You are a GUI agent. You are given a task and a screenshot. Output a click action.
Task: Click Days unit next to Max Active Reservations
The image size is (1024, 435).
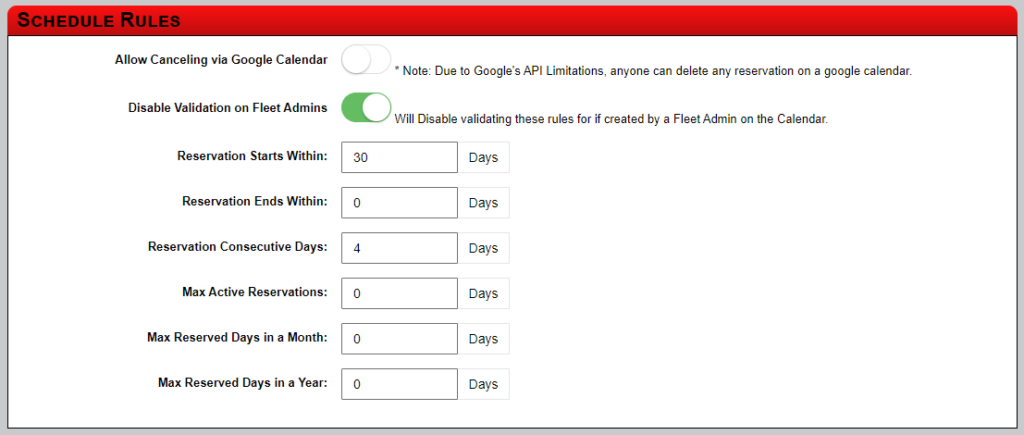tap(483, 293)
